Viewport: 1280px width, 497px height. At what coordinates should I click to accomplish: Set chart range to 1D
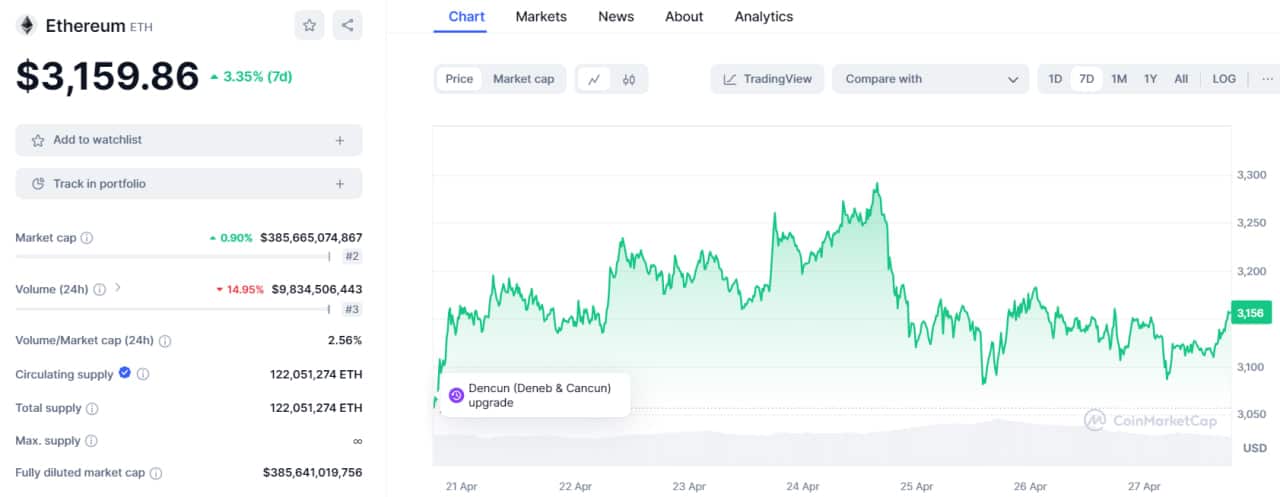coord(1055,79)
